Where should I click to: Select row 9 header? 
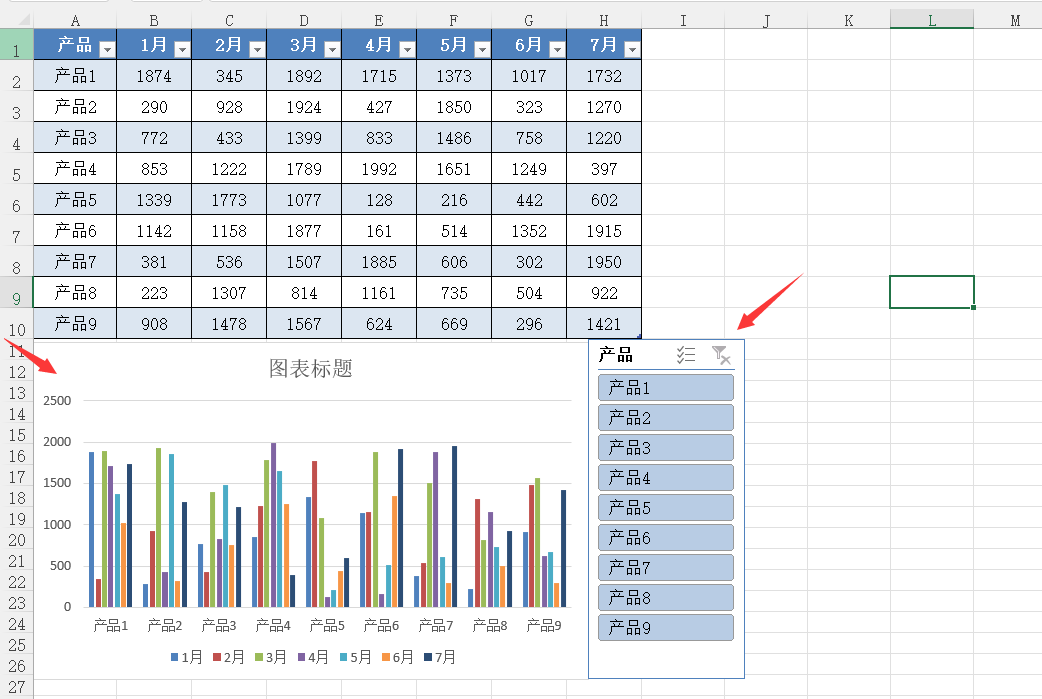tap(16, 292)
